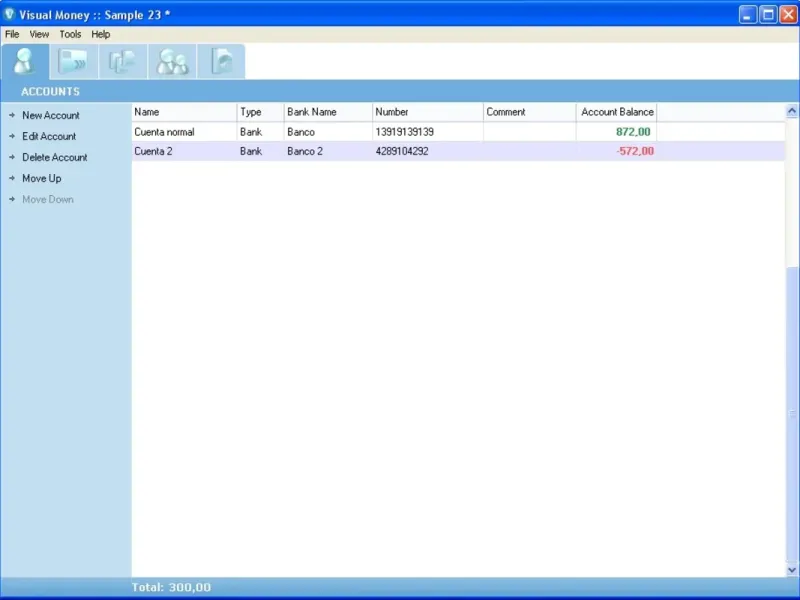
Task: Sort by the Name column header
Action: pos(184,112)
